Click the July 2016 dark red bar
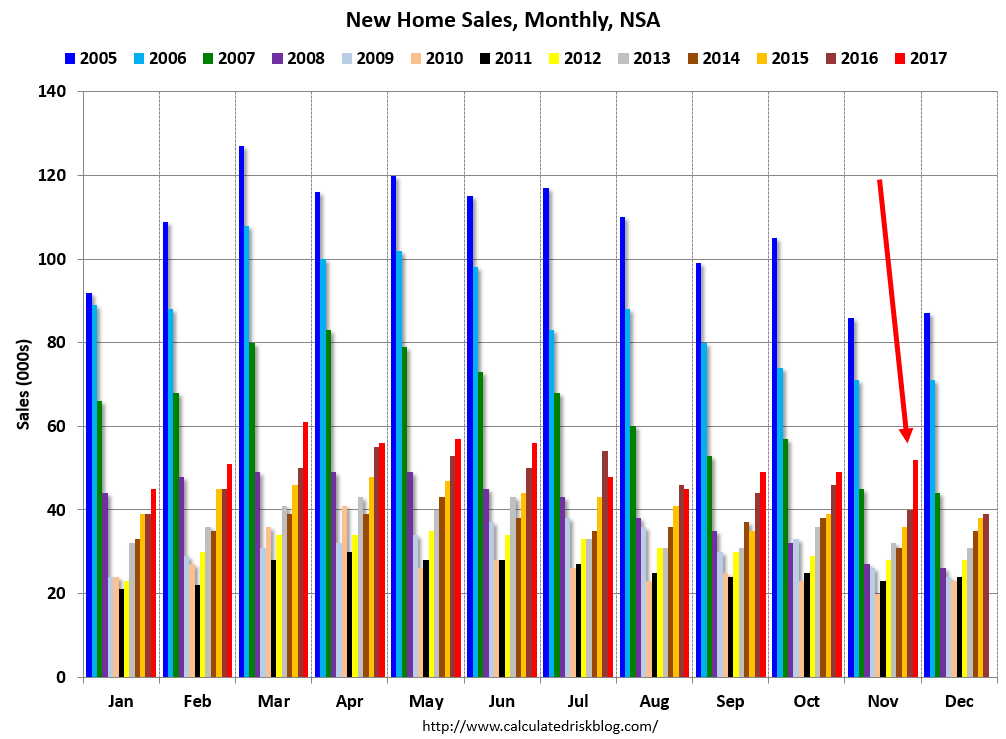This screenshot has height=739, width=1006. pyautogui.click(x=604, y=564)
